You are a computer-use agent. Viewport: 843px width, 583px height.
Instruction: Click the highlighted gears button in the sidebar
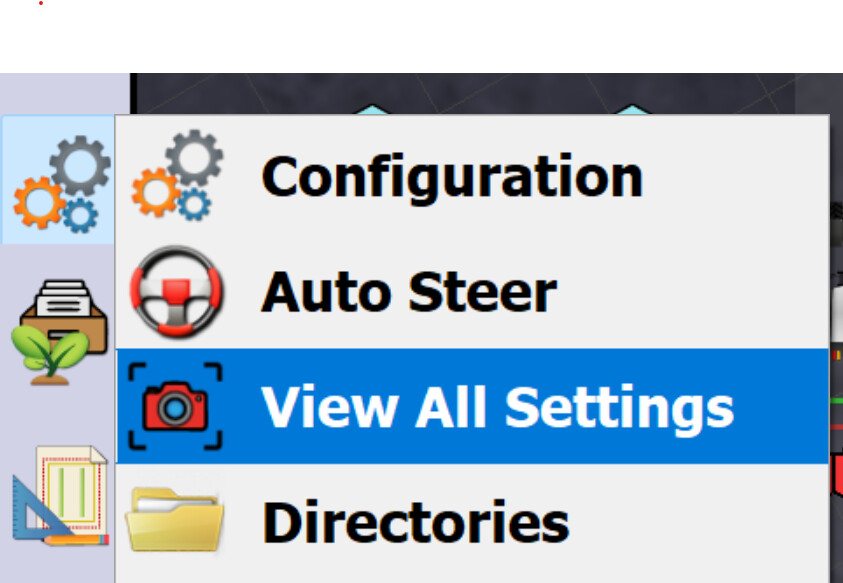[58, 181]
